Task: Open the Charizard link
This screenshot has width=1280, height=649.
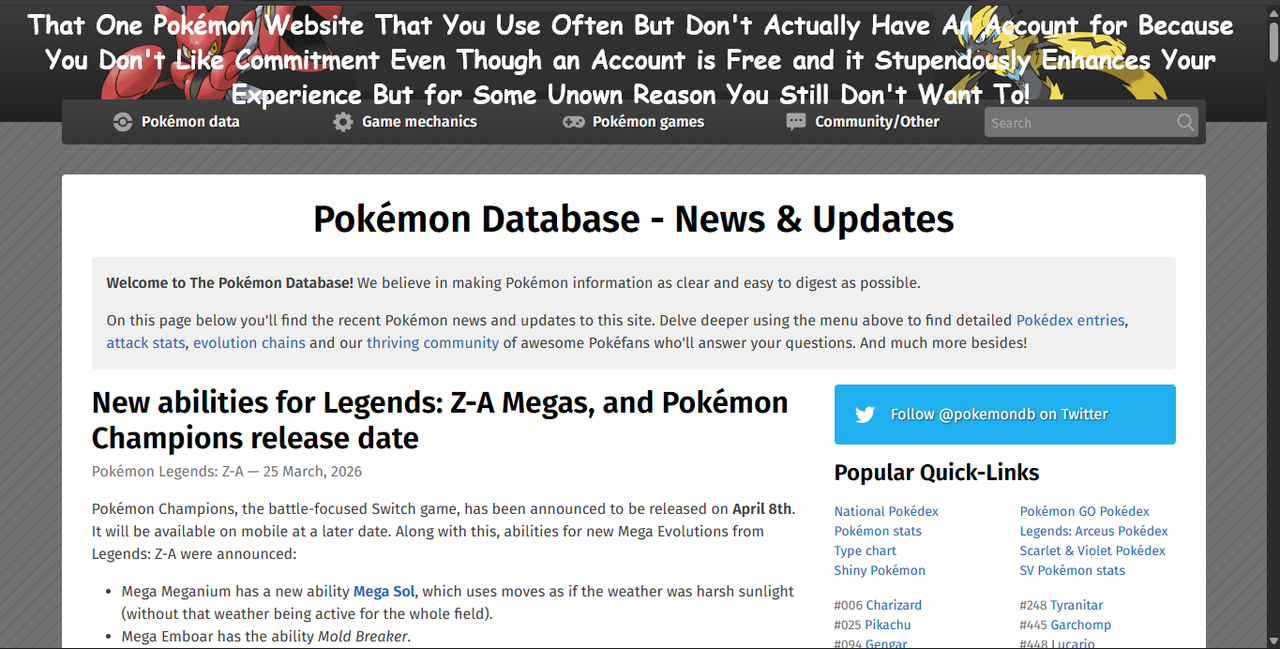Action: coord(894,605)
